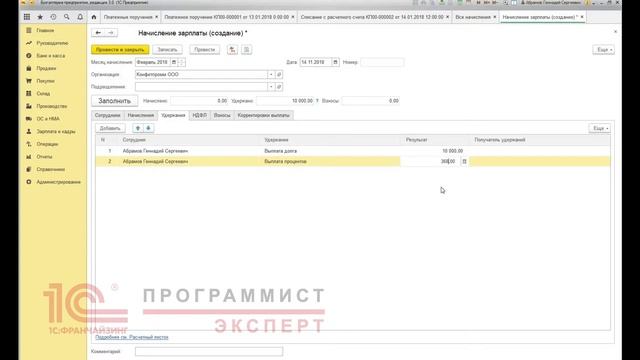This screenshot has width=640, height=360.
Task: Switch to Платежные поручения window tab
Action: [x=128, y=17]
